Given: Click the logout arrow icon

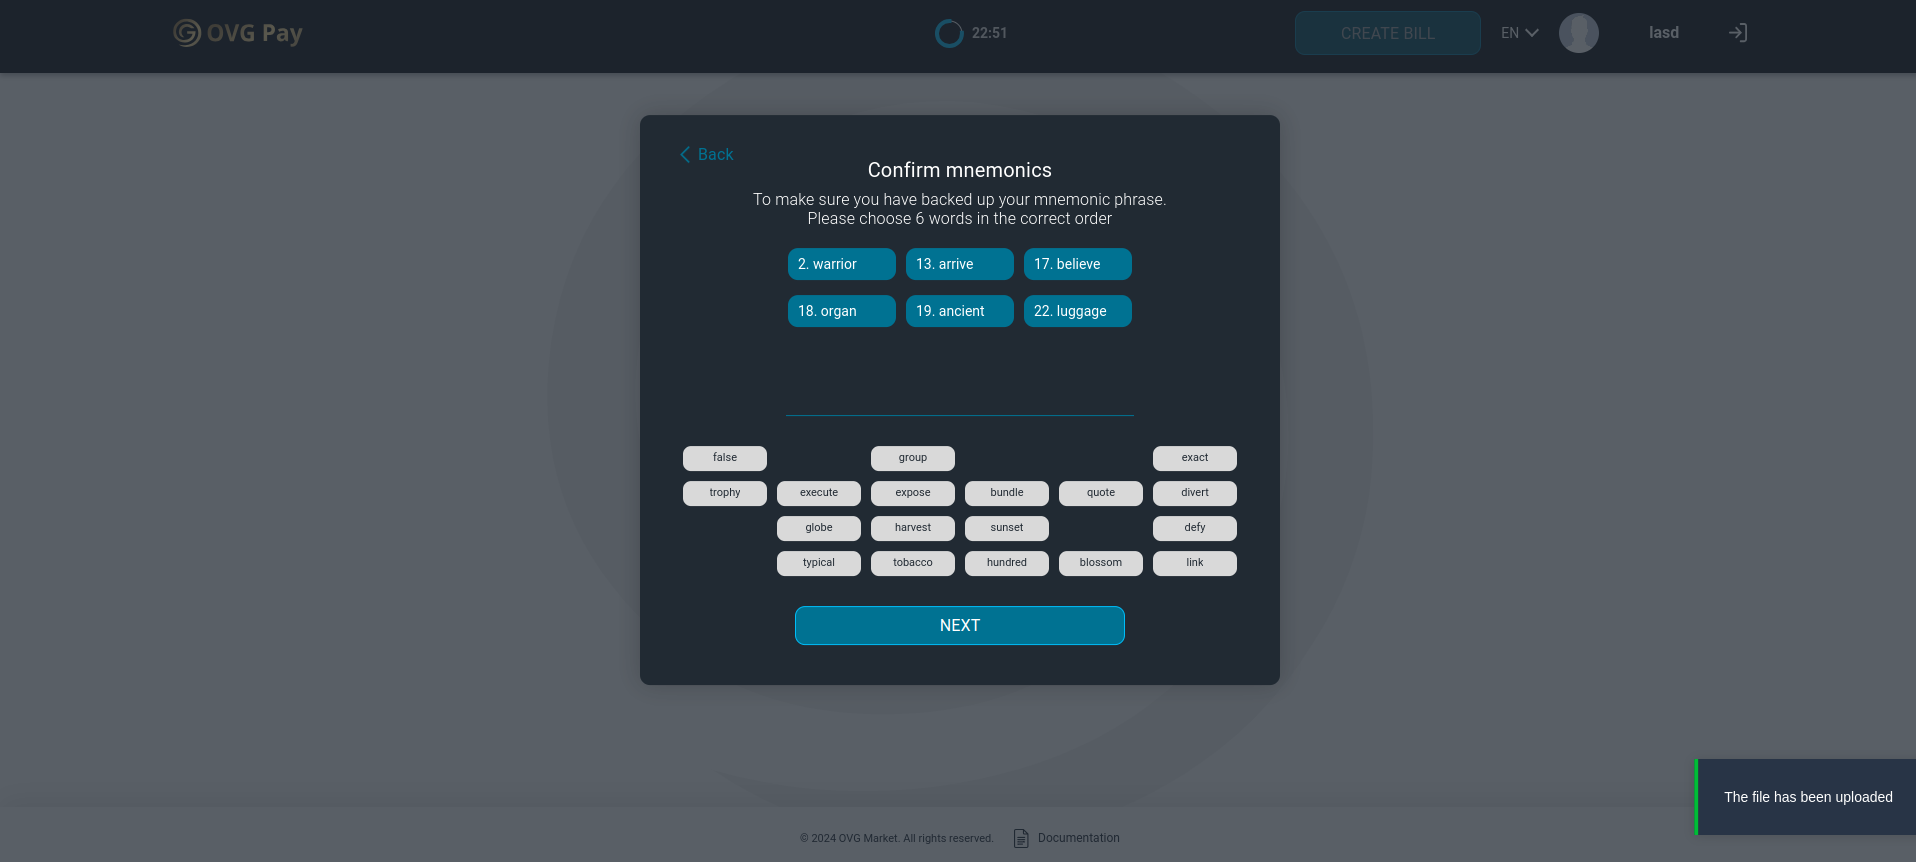Looking at the screenshot, I should pos(1738,33).
